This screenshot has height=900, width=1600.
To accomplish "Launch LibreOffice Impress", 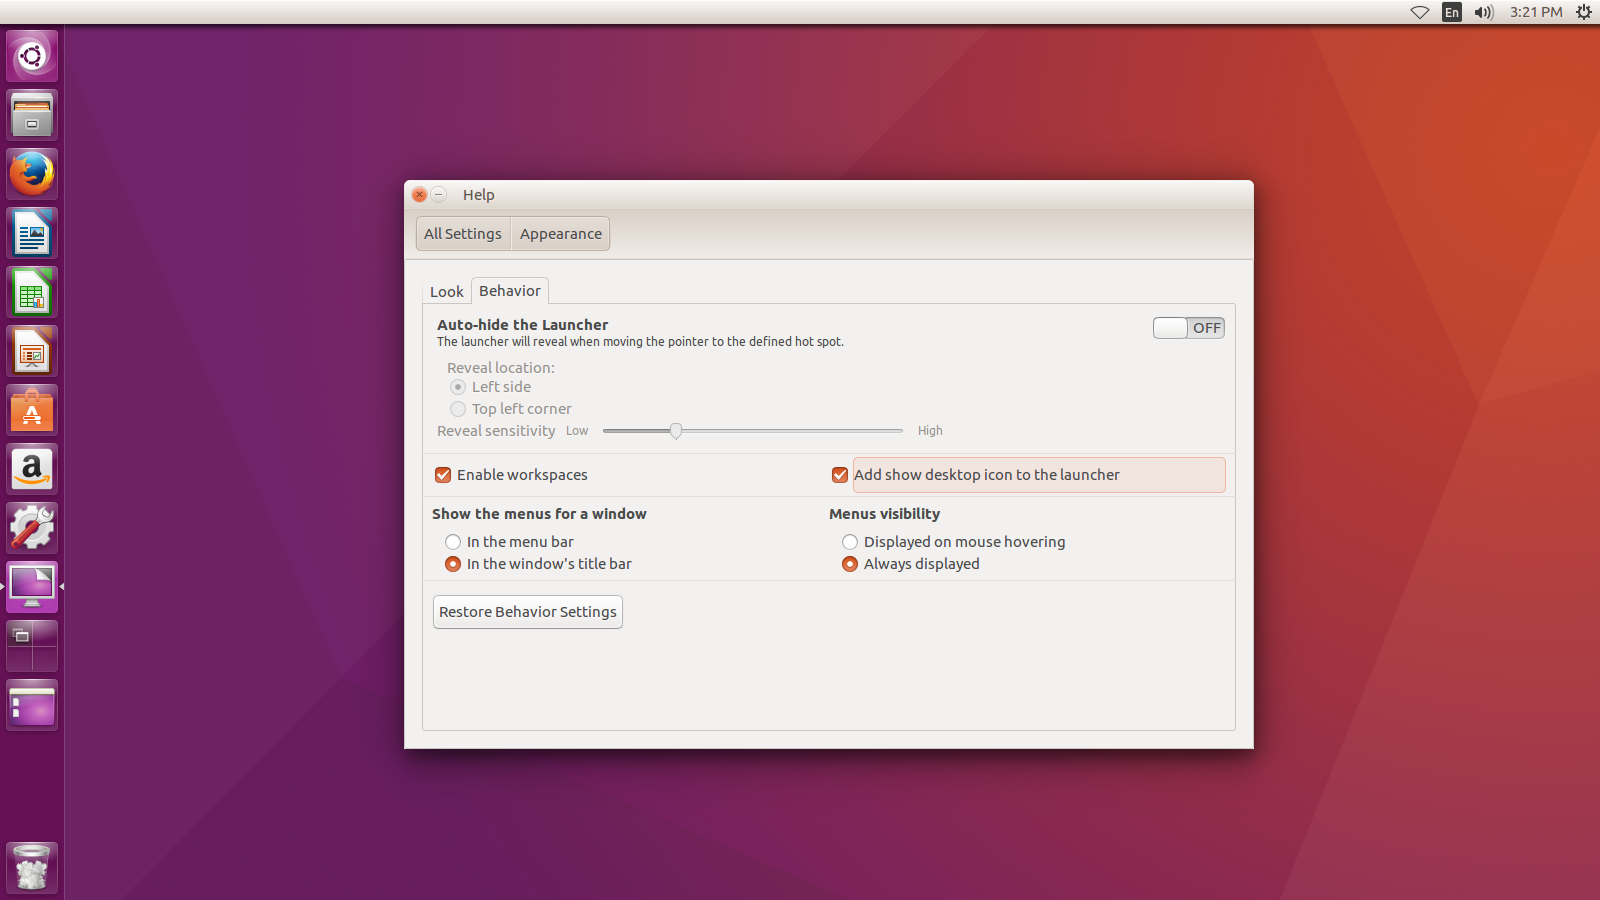I will coord(32,351).
